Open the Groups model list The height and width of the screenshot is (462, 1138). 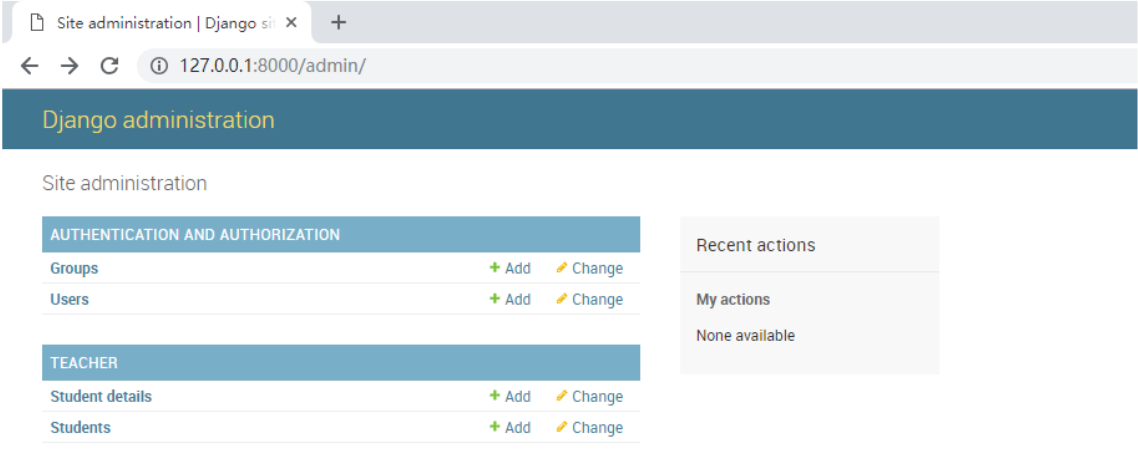coord(74,268)
